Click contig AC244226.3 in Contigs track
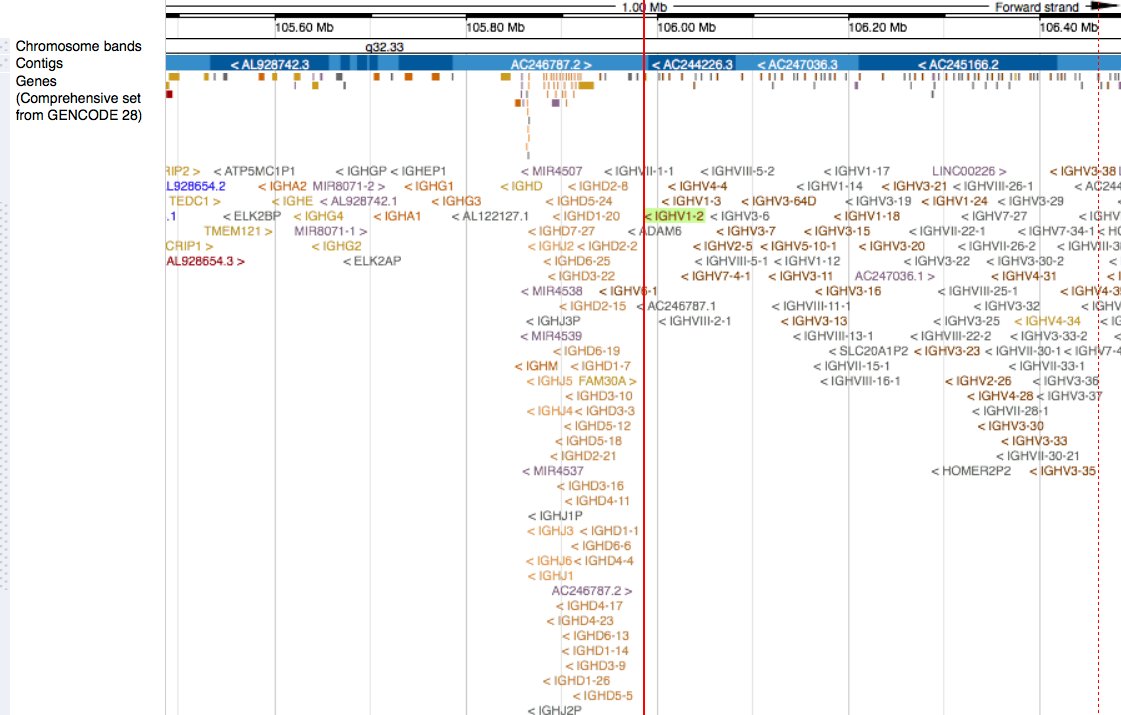The height and width of the screenshot is (715, 1121). click(692, 64)
